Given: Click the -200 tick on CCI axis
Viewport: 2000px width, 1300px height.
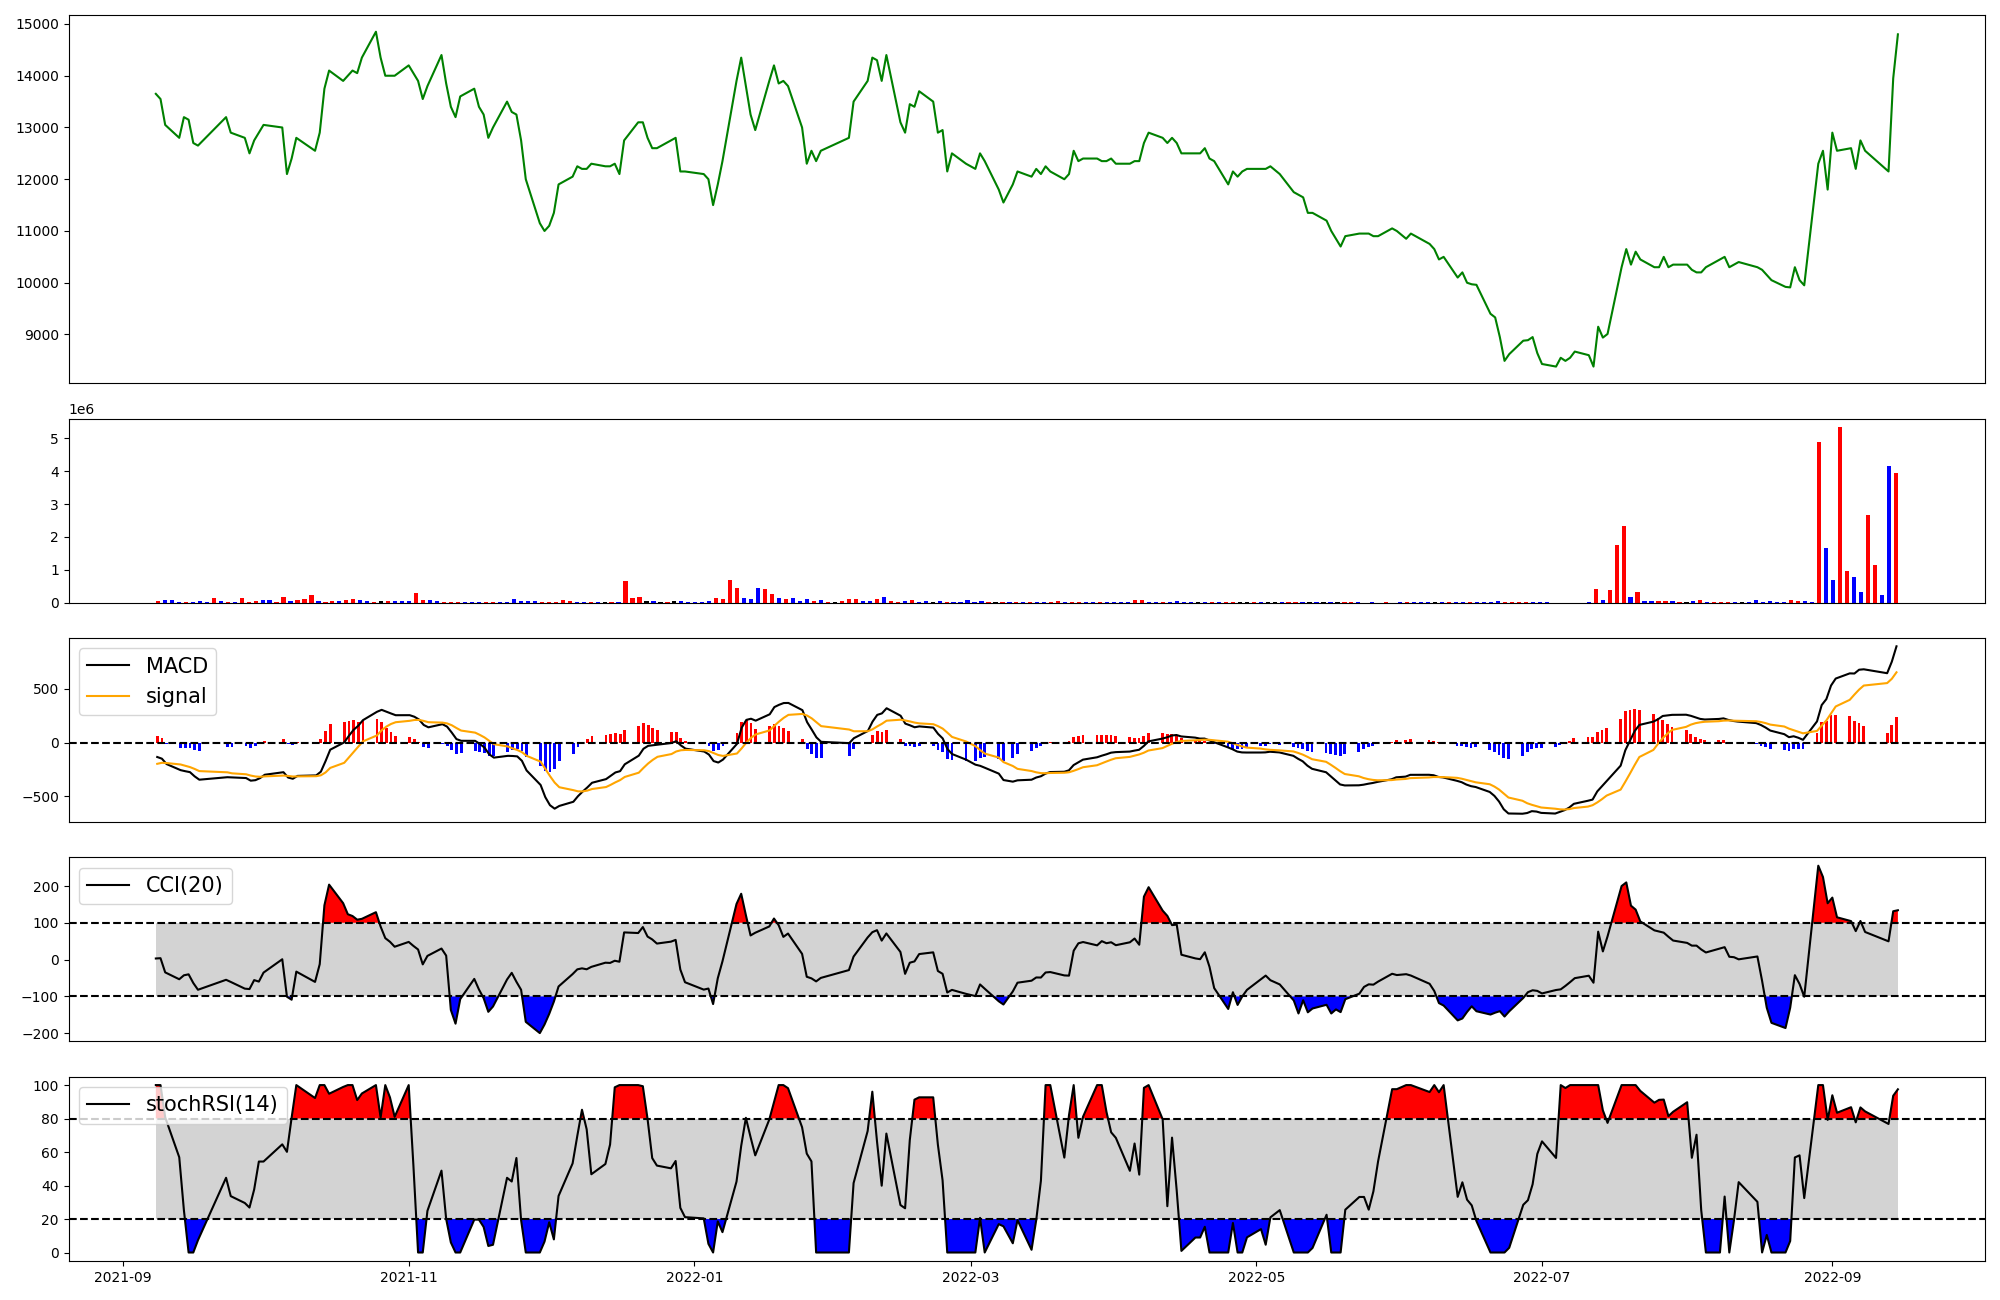Looking at the screenshot, I should pos(41,1034).
